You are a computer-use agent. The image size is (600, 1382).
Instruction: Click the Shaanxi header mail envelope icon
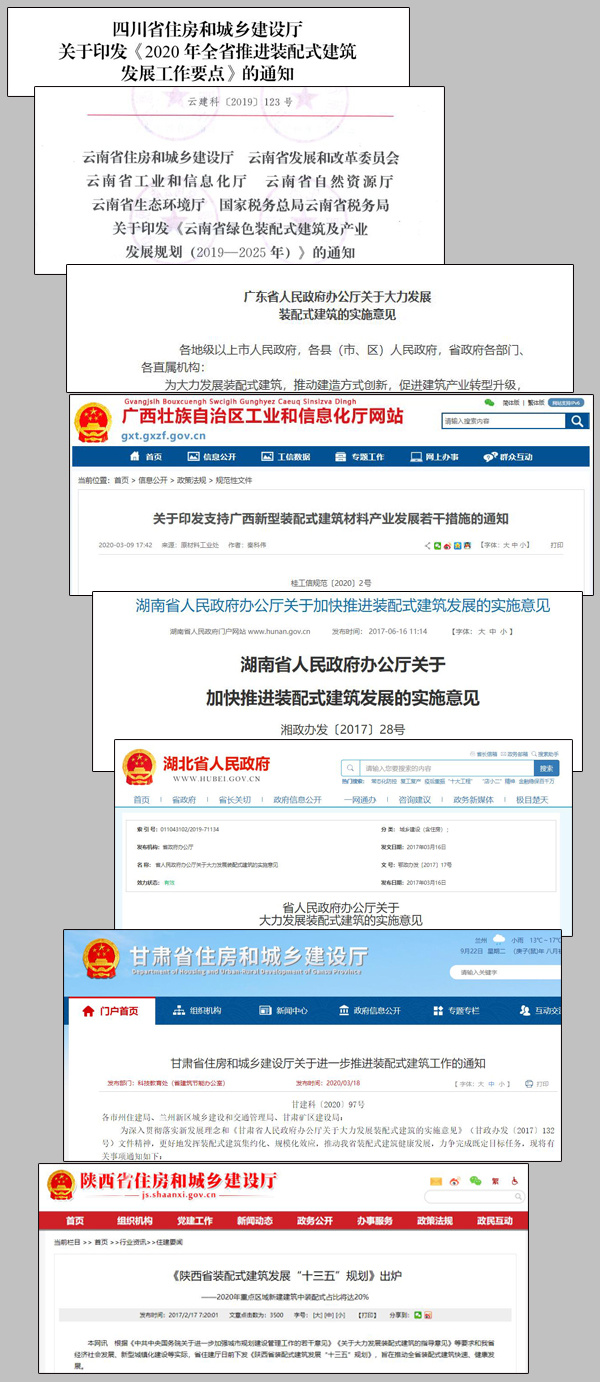click(x=436, y=1181)
